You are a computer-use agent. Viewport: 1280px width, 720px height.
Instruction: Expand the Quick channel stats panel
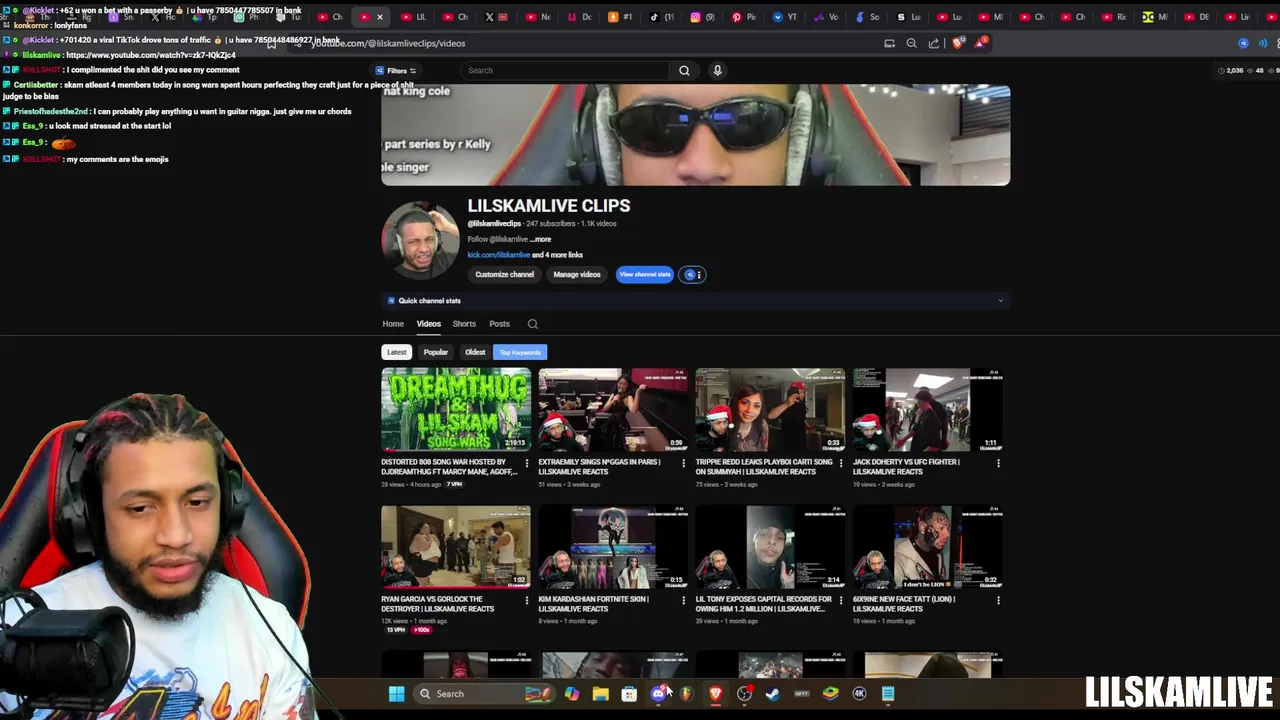coord(696,301)
